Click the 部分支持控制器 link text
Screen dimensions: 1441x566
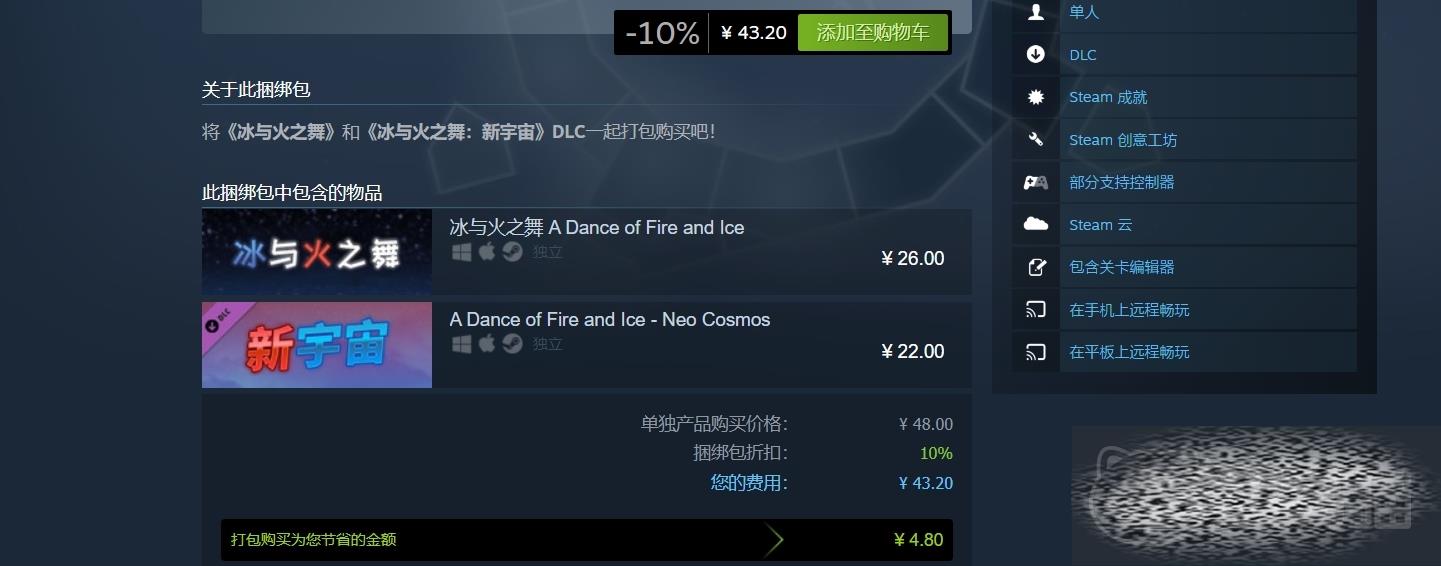click(x=1122, y=182)
